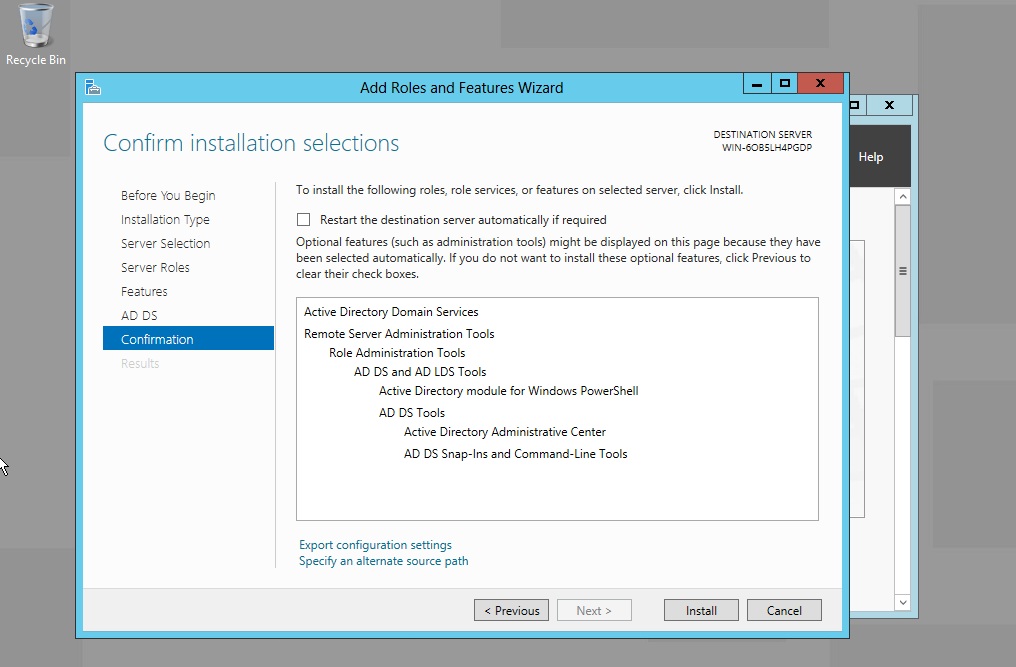Select AD DS Snap-Ins and Command-Line Tools

coord(516,454)
